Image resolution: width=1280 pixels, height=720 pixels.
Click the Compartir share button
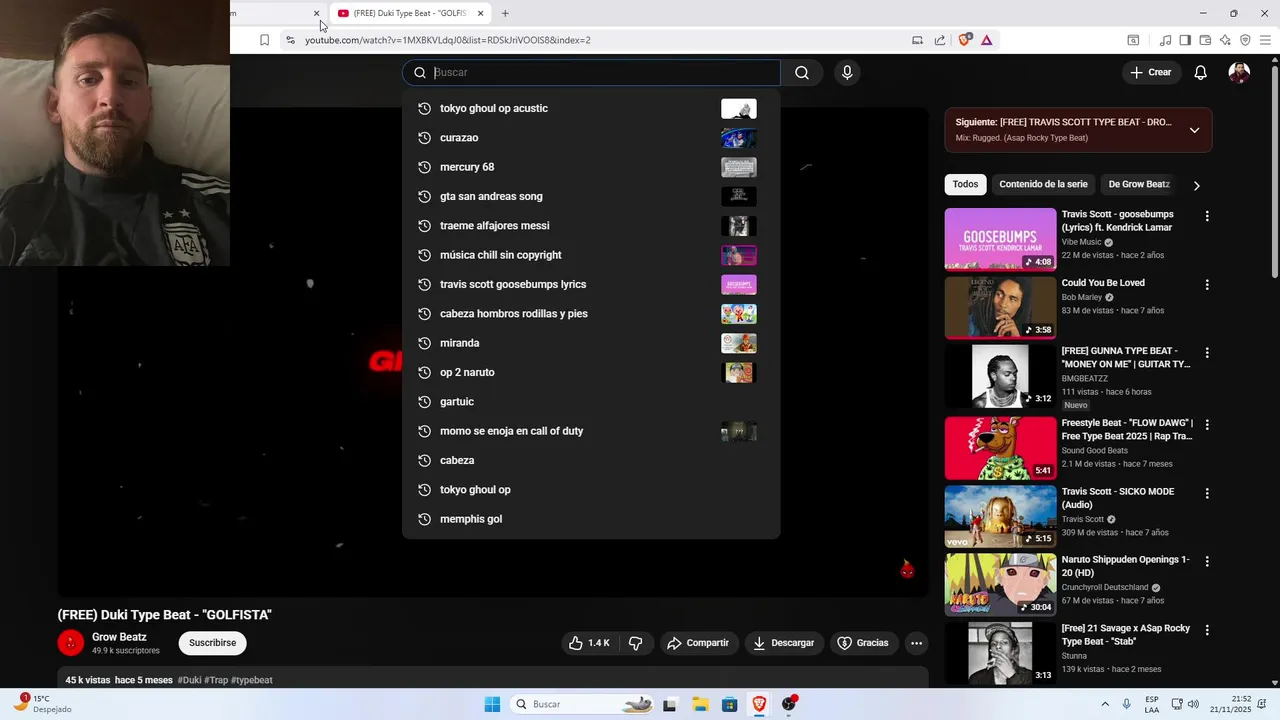point(698,643)
